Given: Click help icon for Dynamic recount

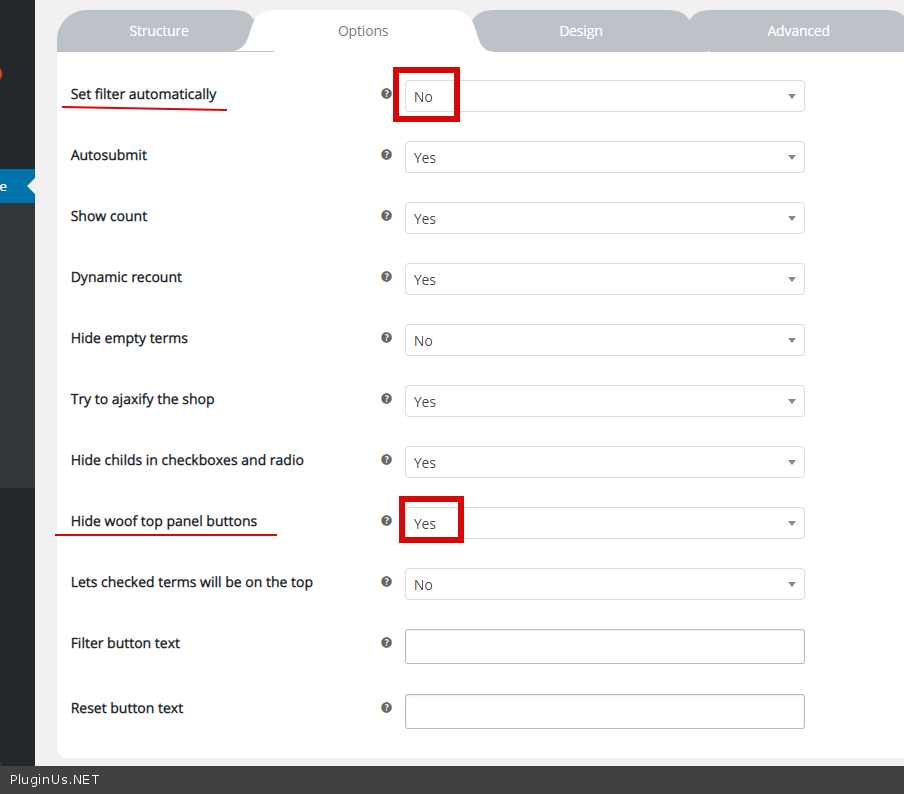Looking at the screenshot, I should tap(386, 277).
